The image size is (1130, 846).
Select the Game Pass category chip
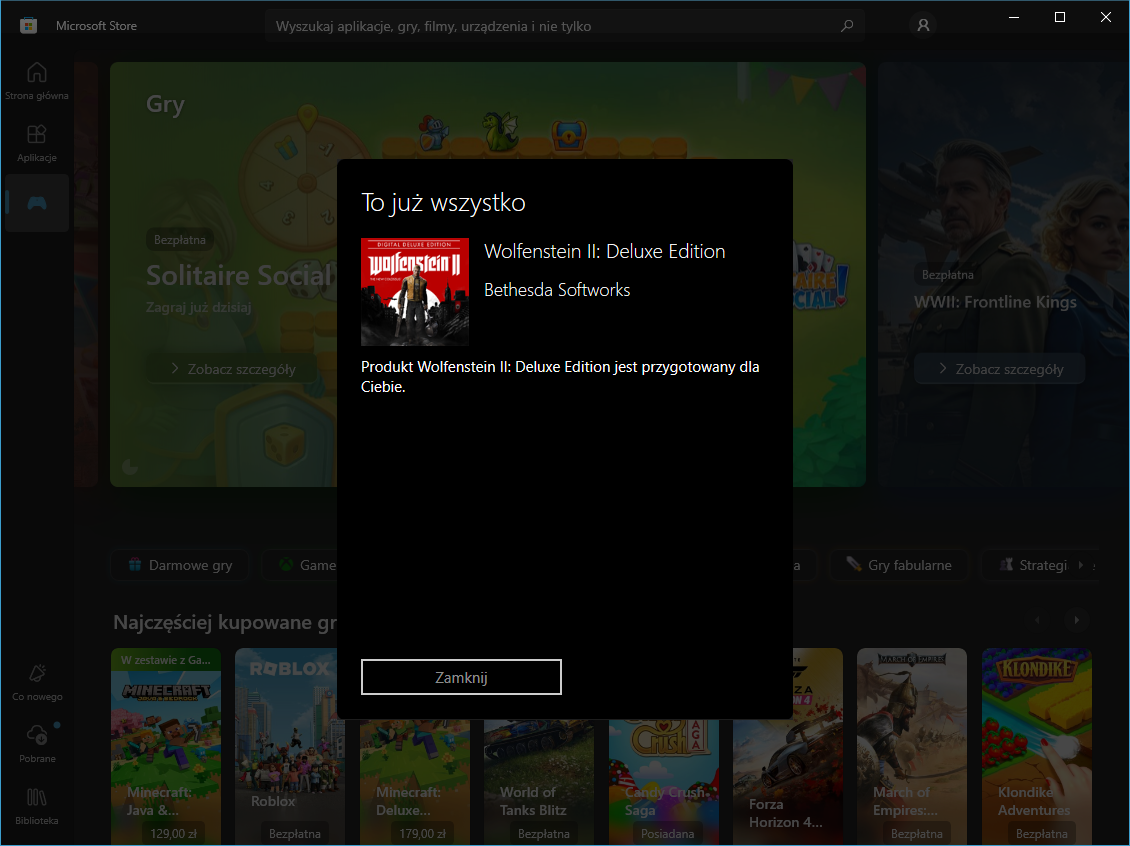tap(301, 565)
